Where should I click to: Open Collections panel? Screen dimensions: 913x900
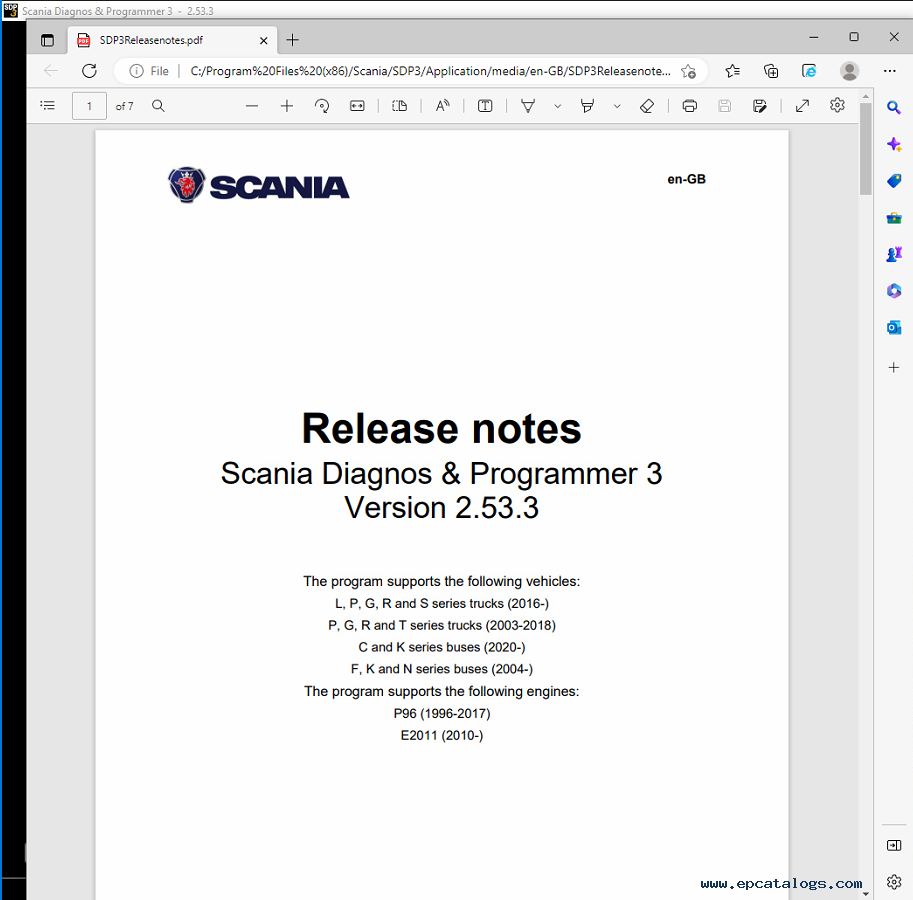pyautogui.click(x=770, y=71)
